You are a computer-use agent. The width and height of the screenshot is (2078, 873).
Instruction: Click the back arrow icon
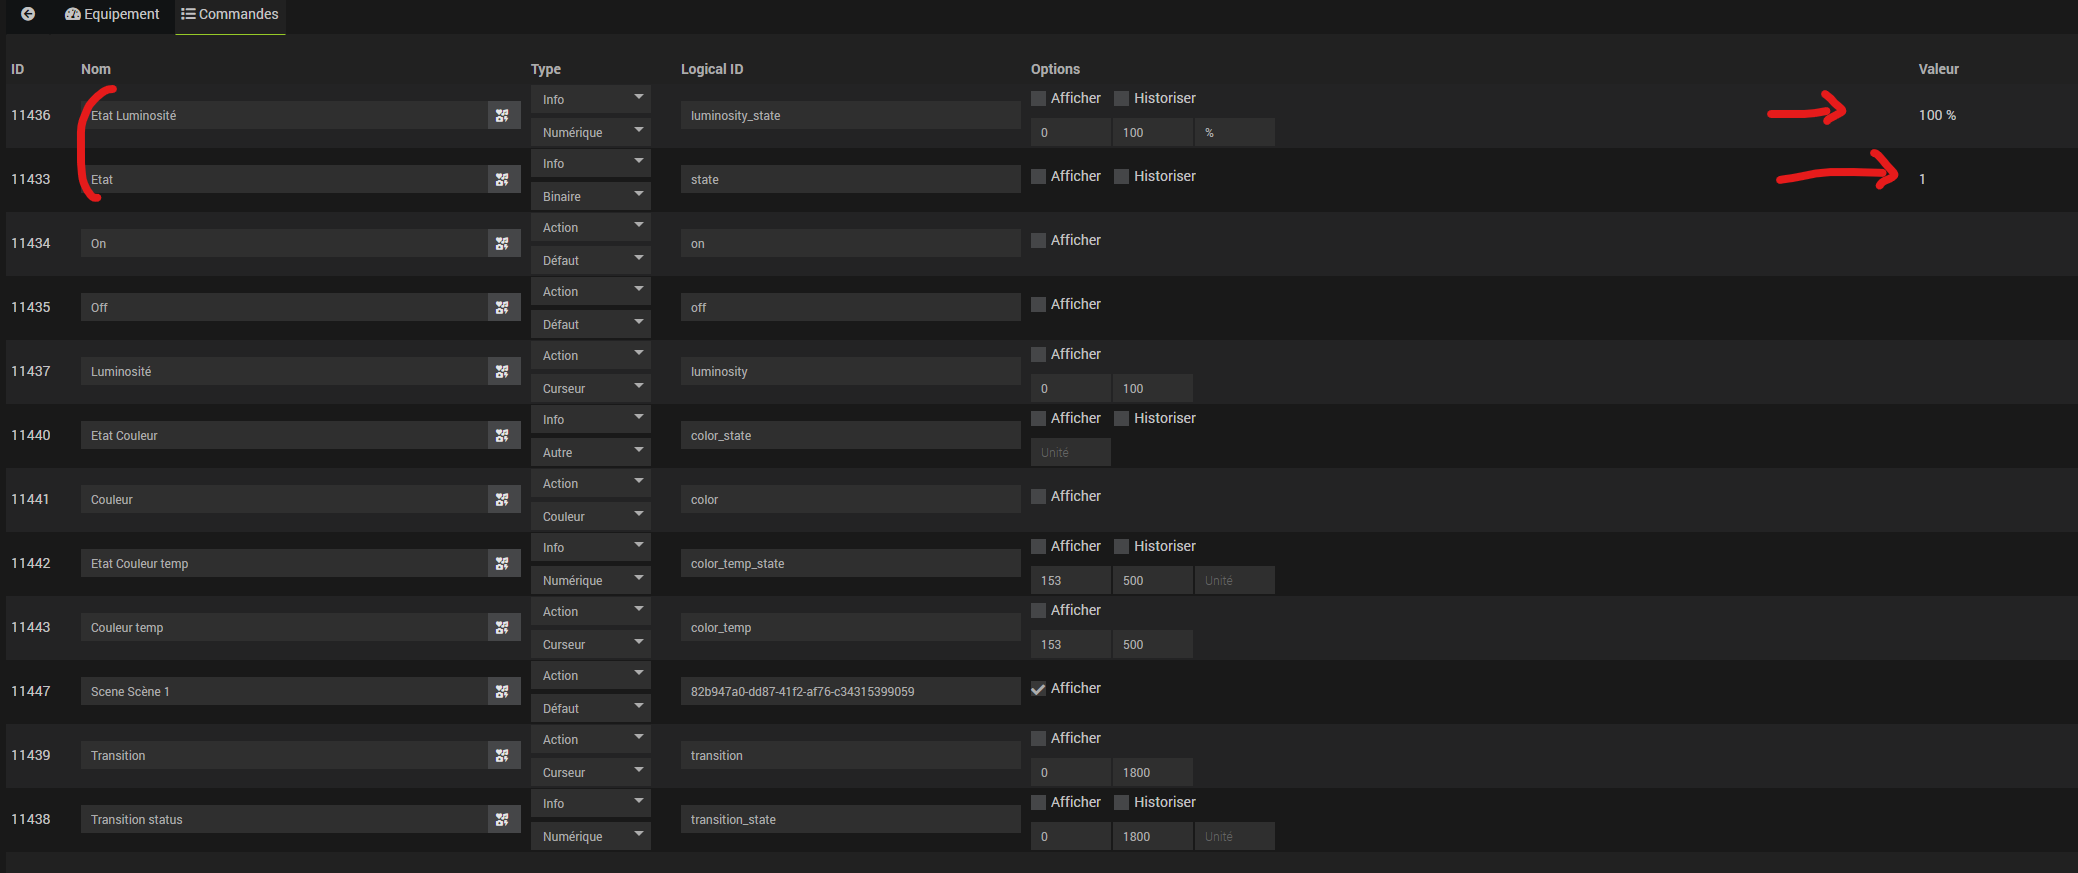pos(28,14)
